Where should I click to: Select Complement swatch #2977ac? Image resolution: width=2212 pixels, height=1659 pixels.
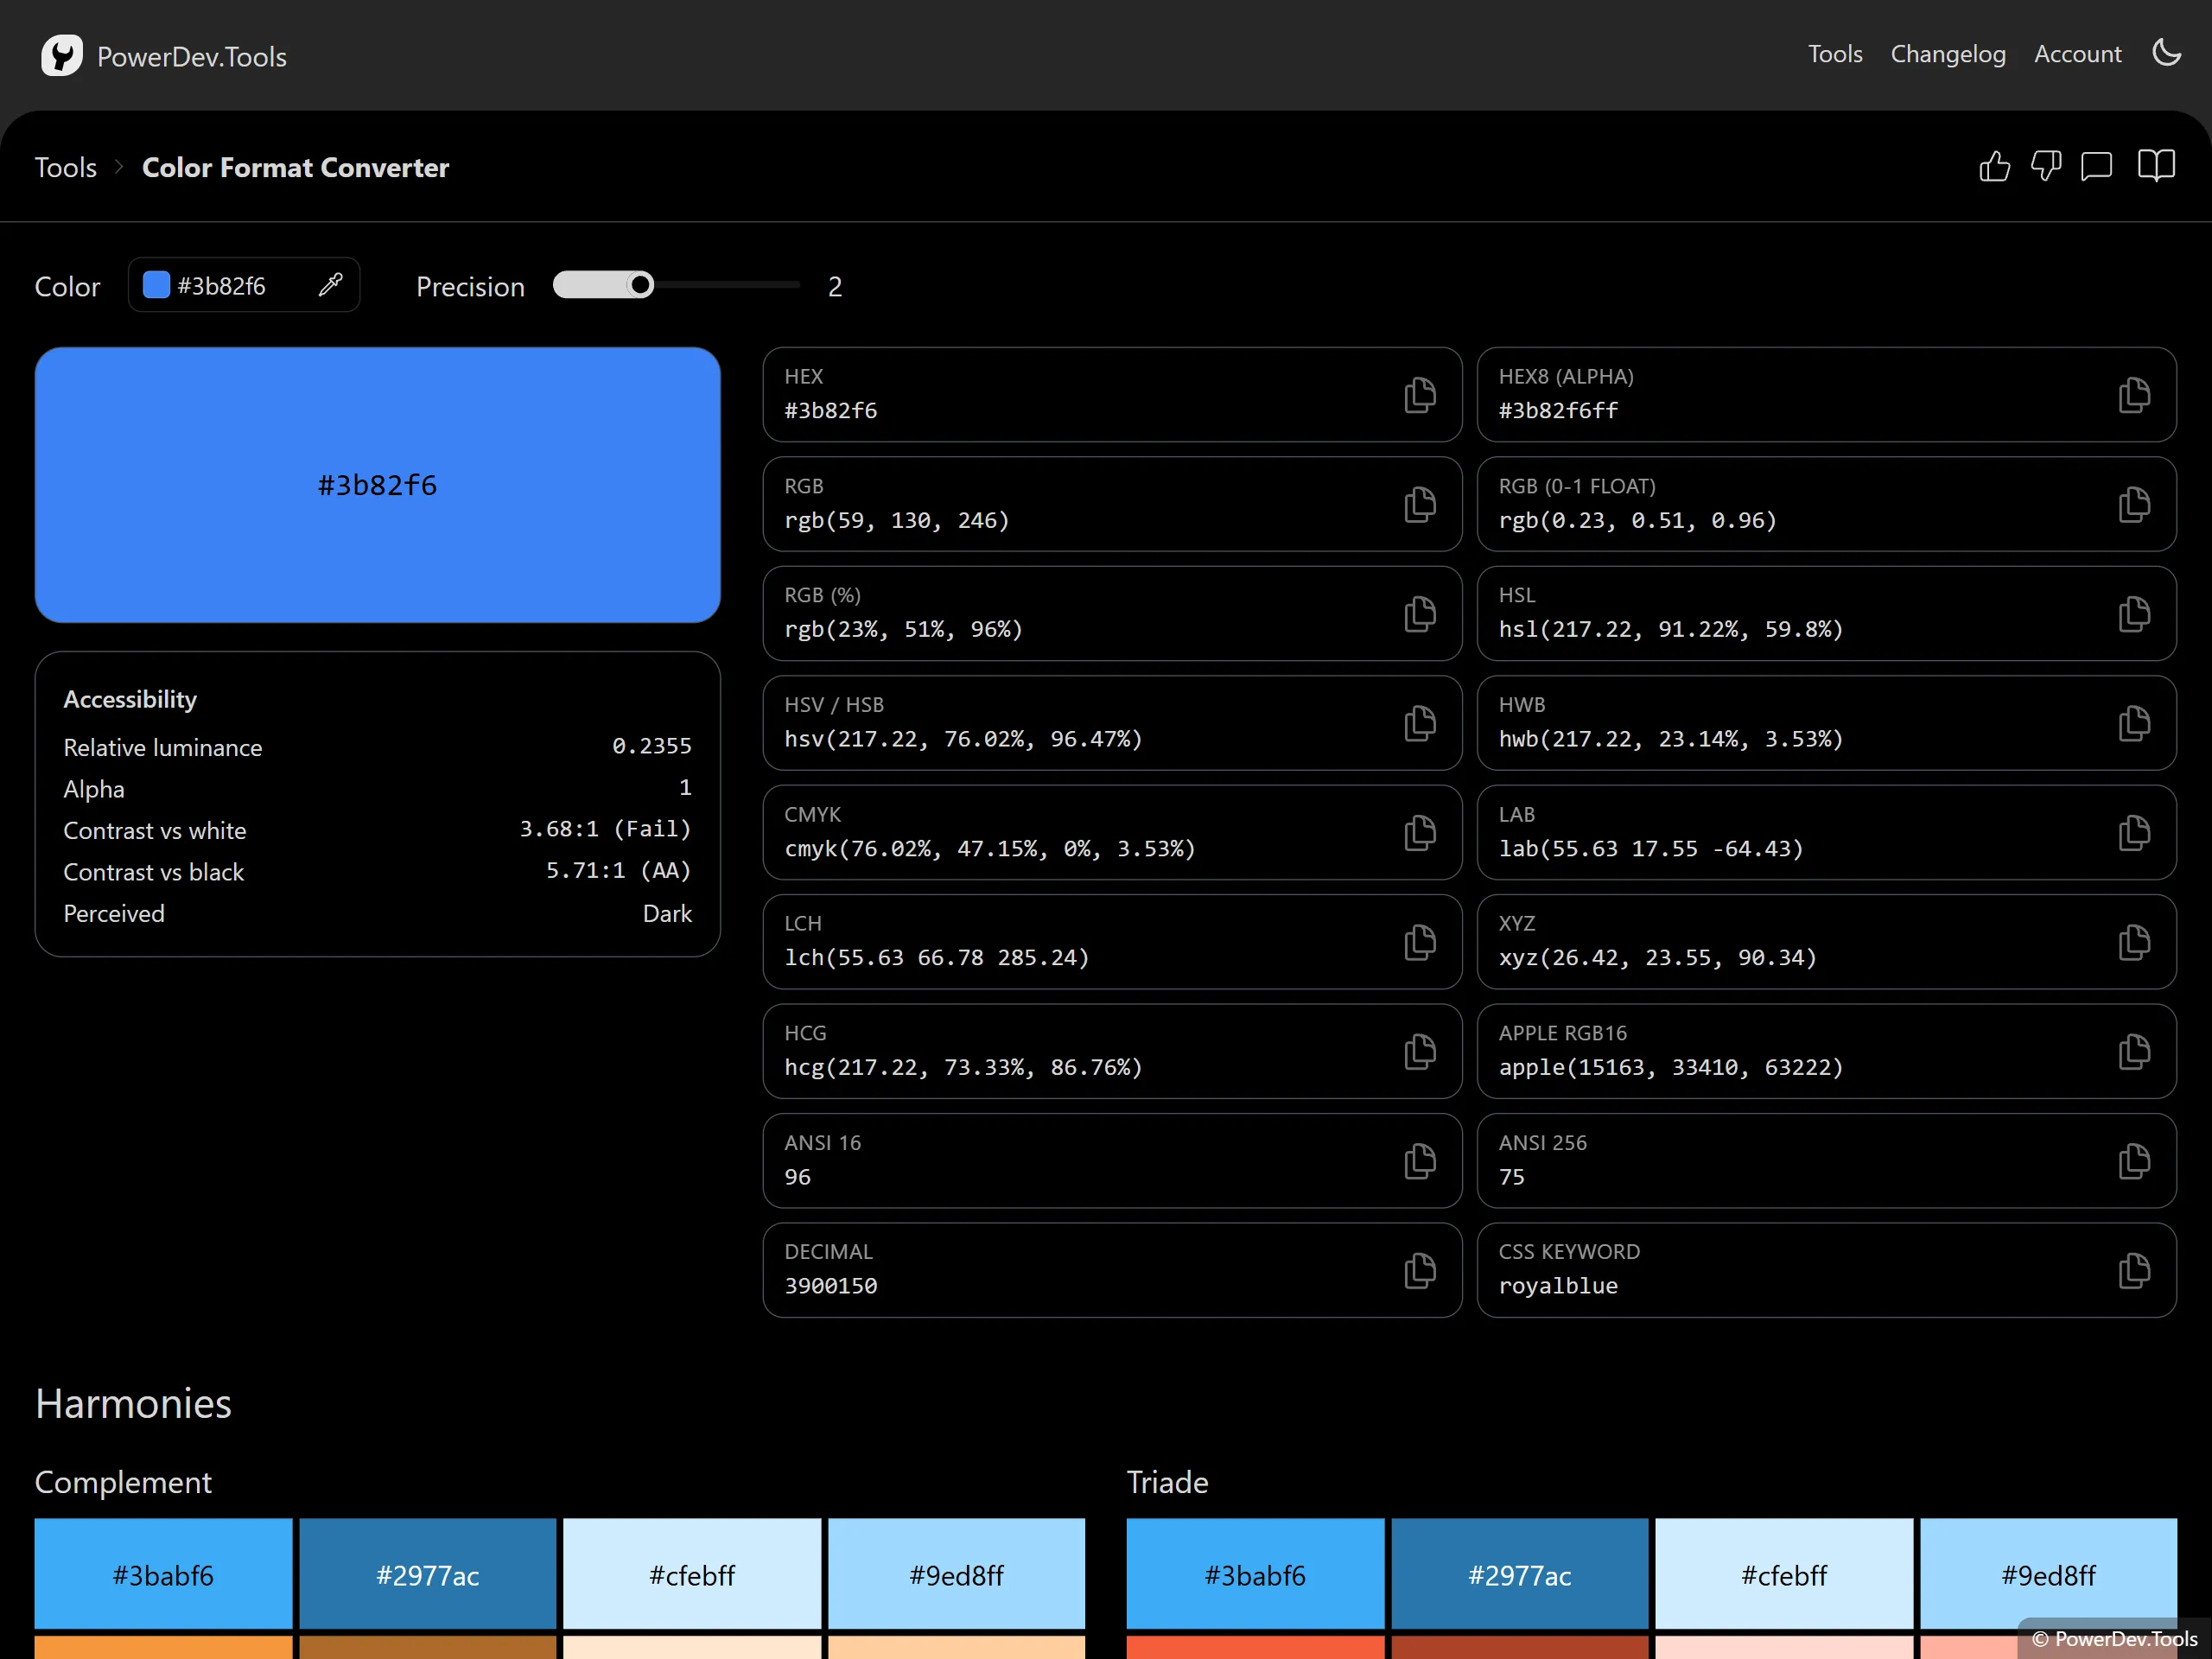(427, 1574)
